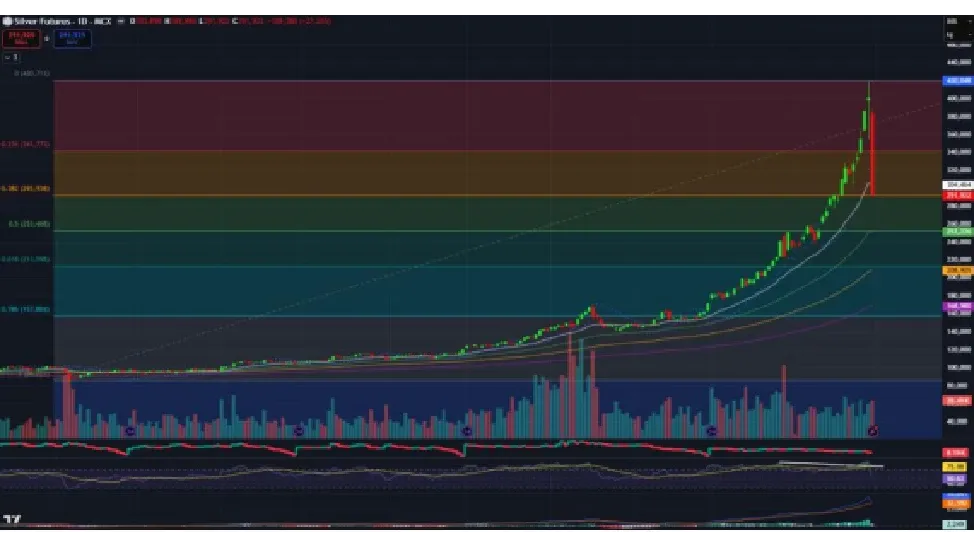Click the 0.786 Fibonacci level label at left
Screen dimensions: 974x548
(25, 309)
